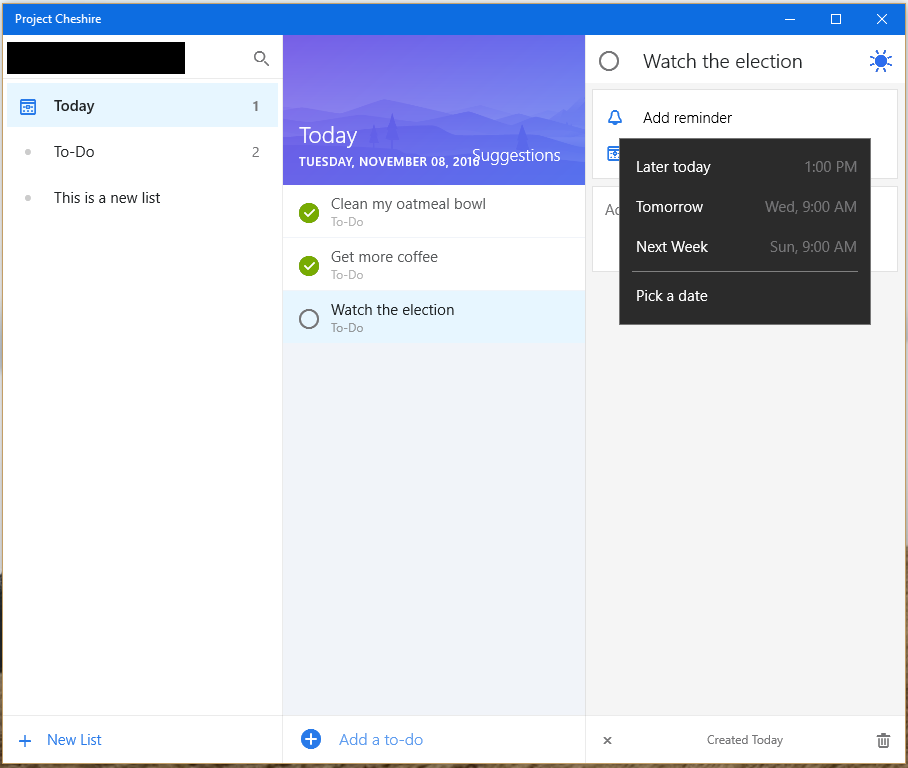The width and height of the screenshot is (908, 768).
Task: Close detail pane with X icon
Action: 607,740
